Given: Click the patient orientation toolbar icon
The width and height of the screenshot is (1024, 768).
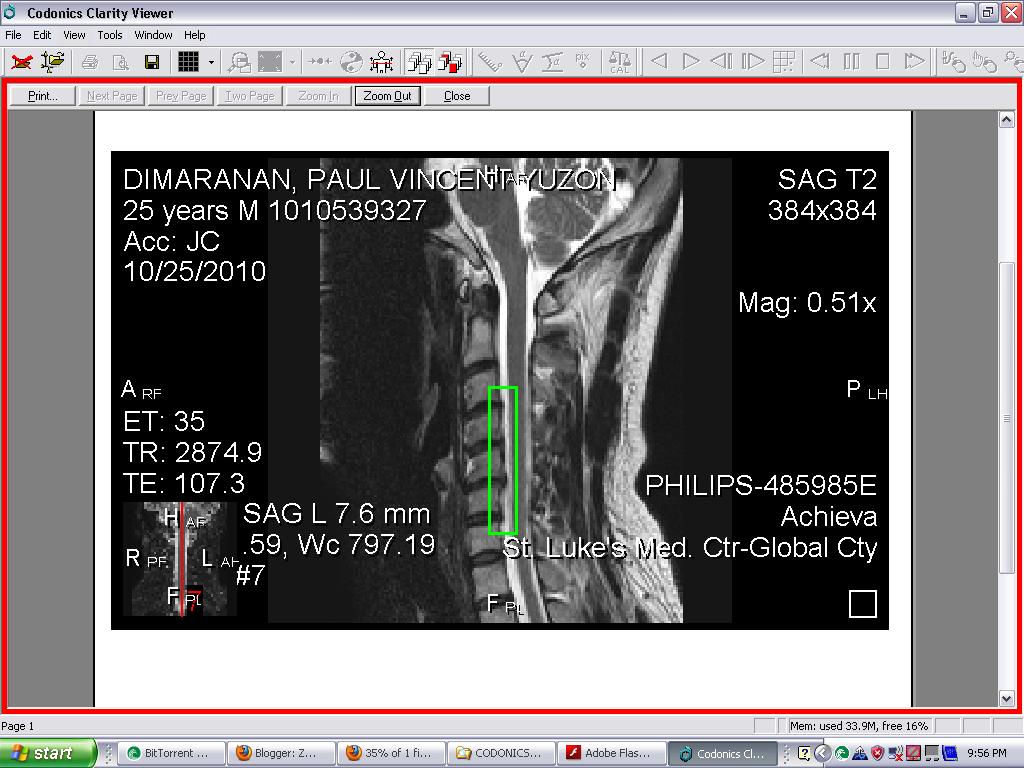Looking at the screenshot, I should pos(381,61).
